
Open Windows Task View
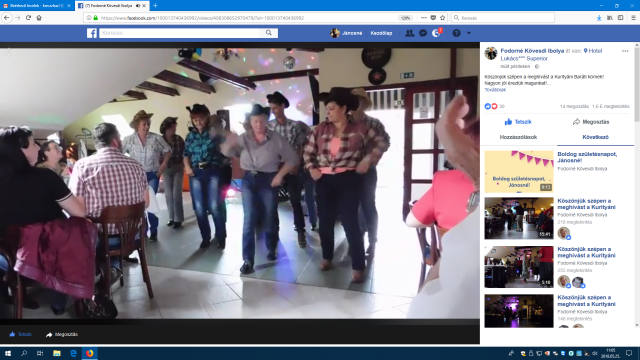(40, 353)
